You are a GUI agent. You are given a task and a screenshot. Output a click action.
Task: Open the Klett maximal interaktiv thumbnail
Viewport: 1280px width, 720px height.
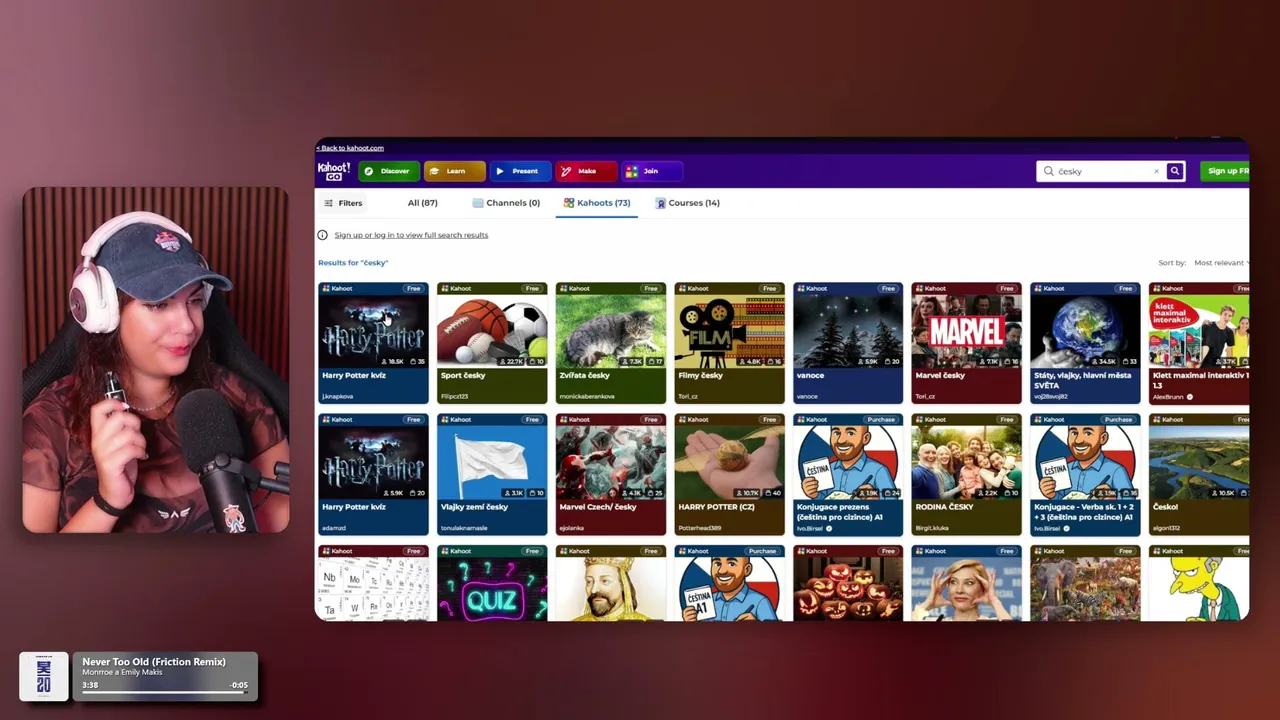tap(1199, 332)
